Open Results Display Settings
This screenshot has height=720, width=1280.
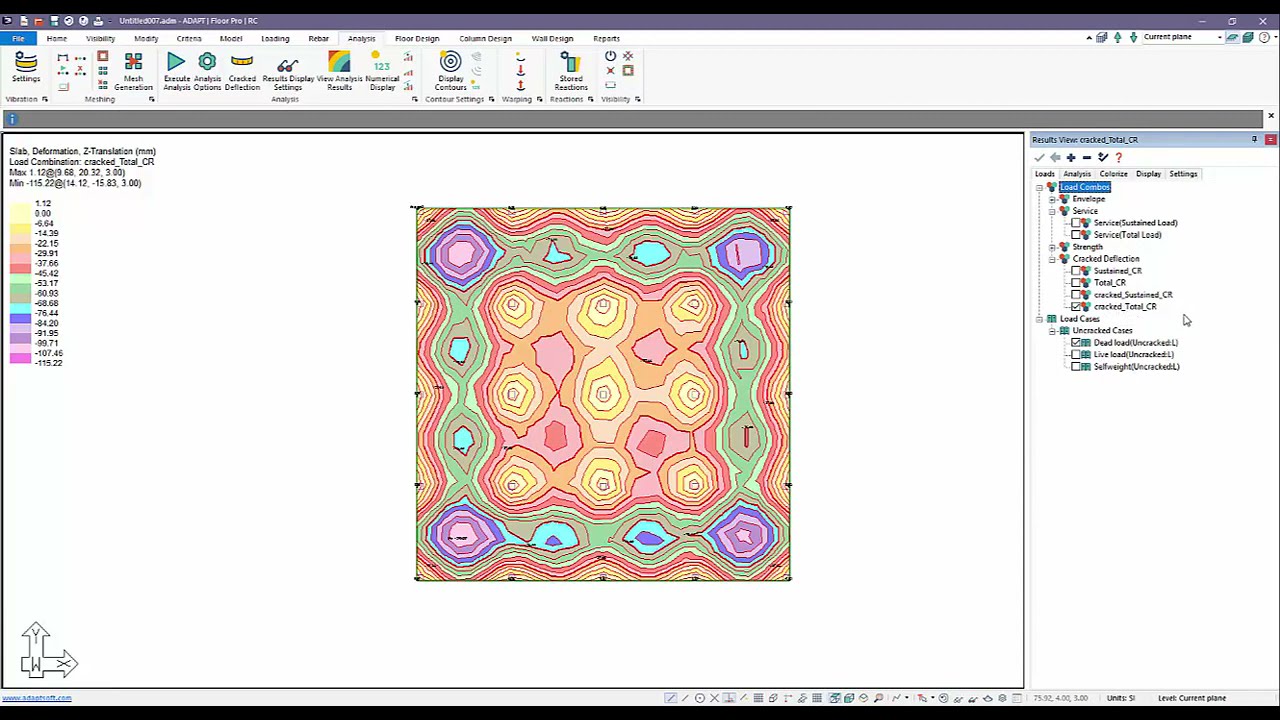pos(288,72)
